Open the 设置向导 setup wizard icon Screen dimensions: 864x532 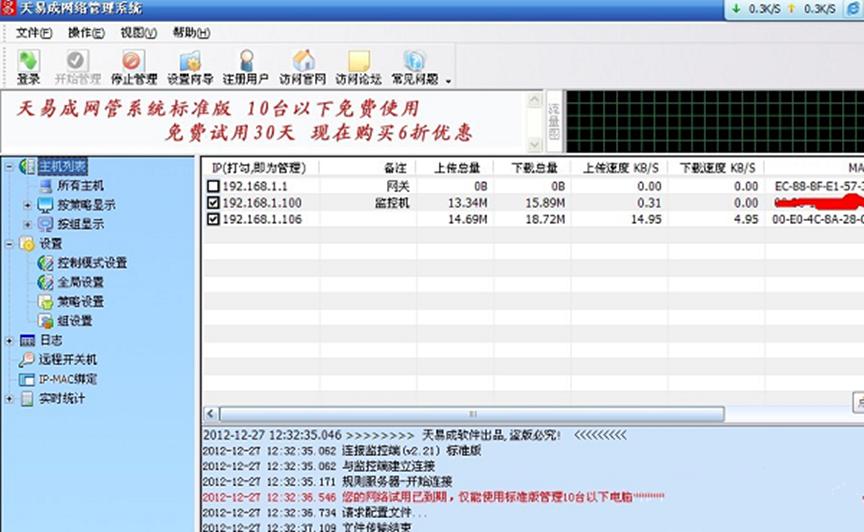click(190, 61)
